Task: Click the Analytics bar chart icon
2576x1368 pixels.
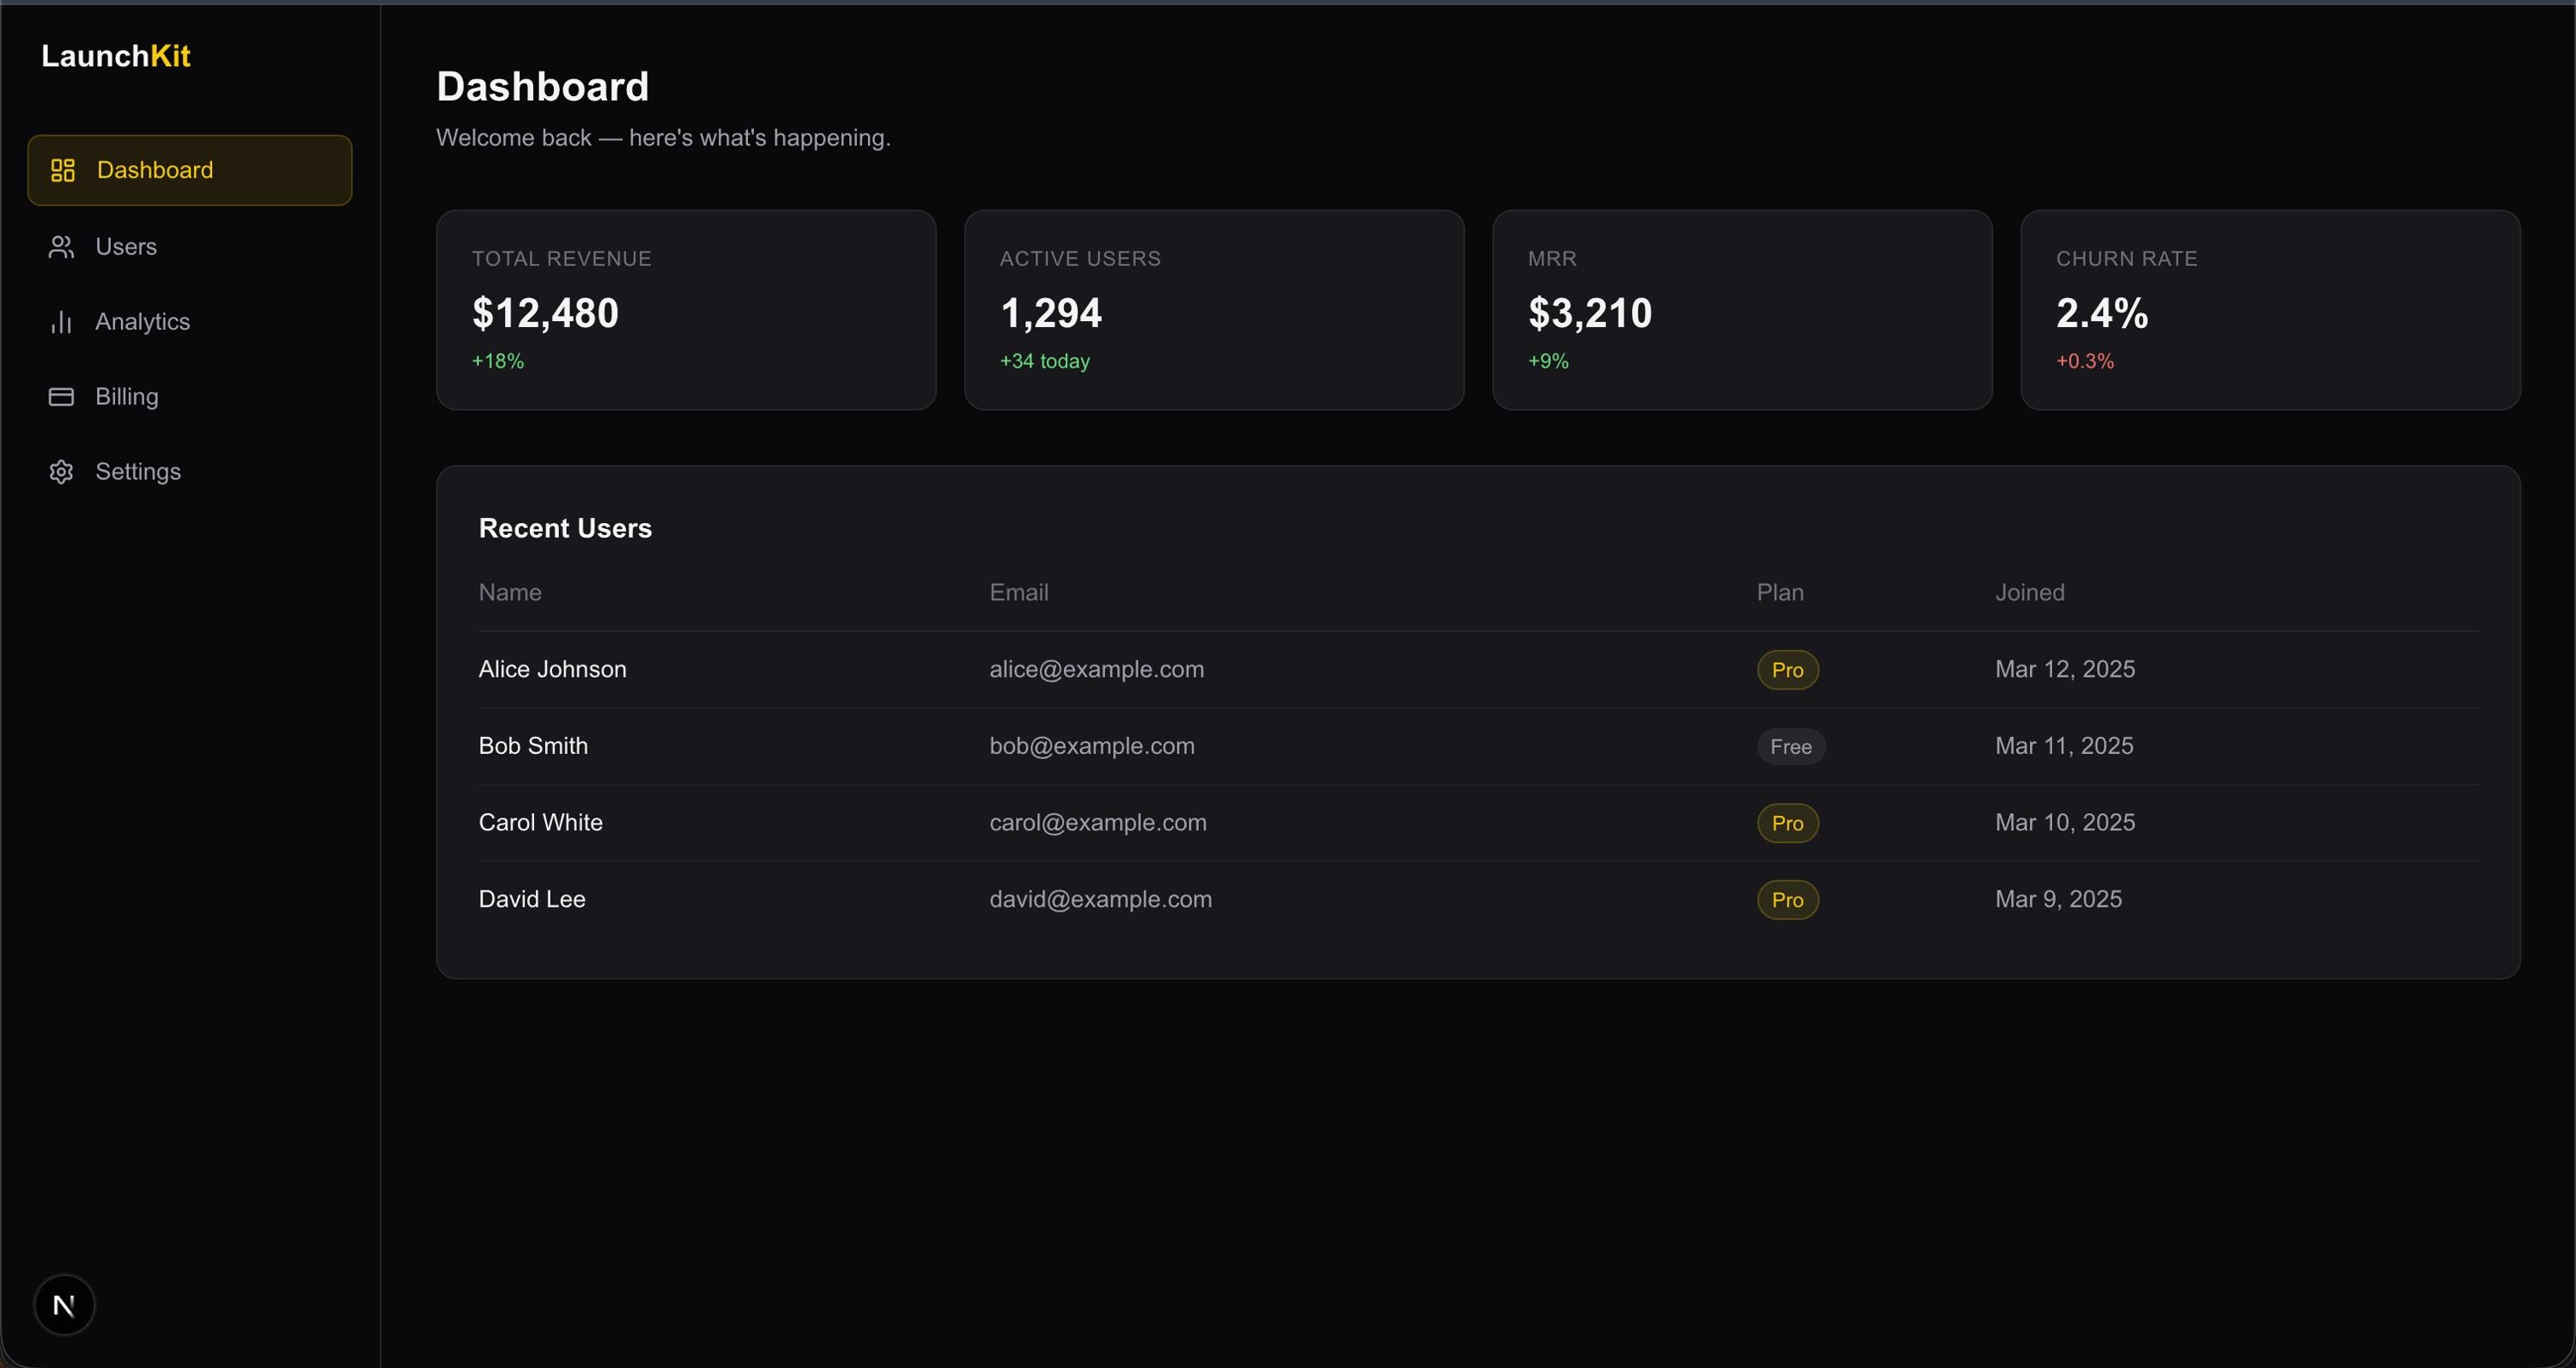Action: [x=61, y=322]
